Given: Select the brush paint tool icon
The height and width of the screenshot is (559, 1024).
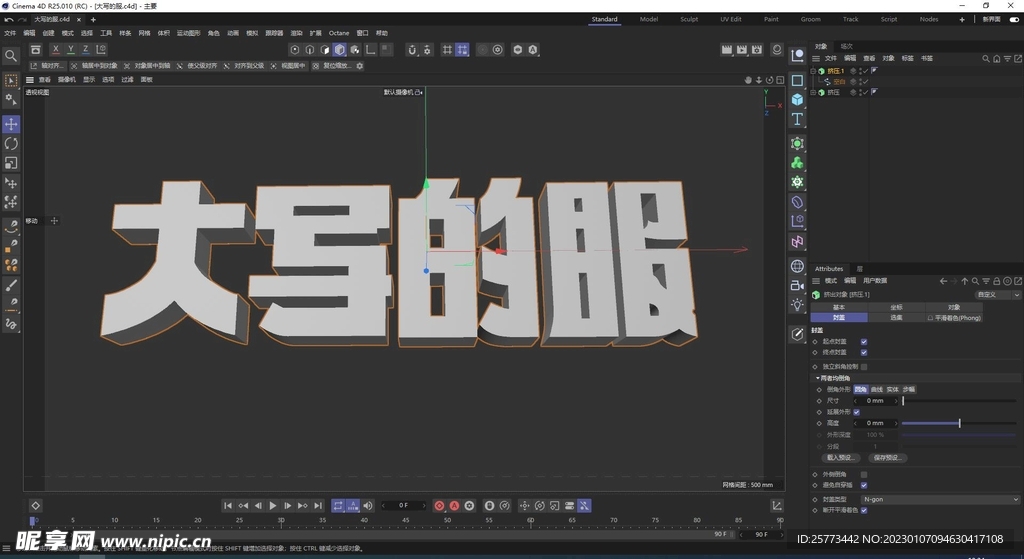Looking at the screenshot, I should click(11, 285).
